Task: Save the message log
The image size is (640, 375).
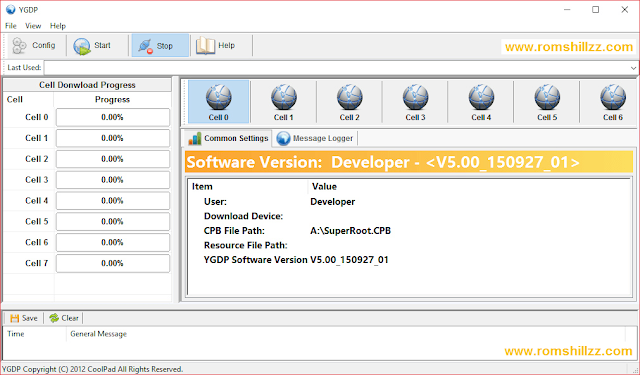Action: tap(24, 318)
